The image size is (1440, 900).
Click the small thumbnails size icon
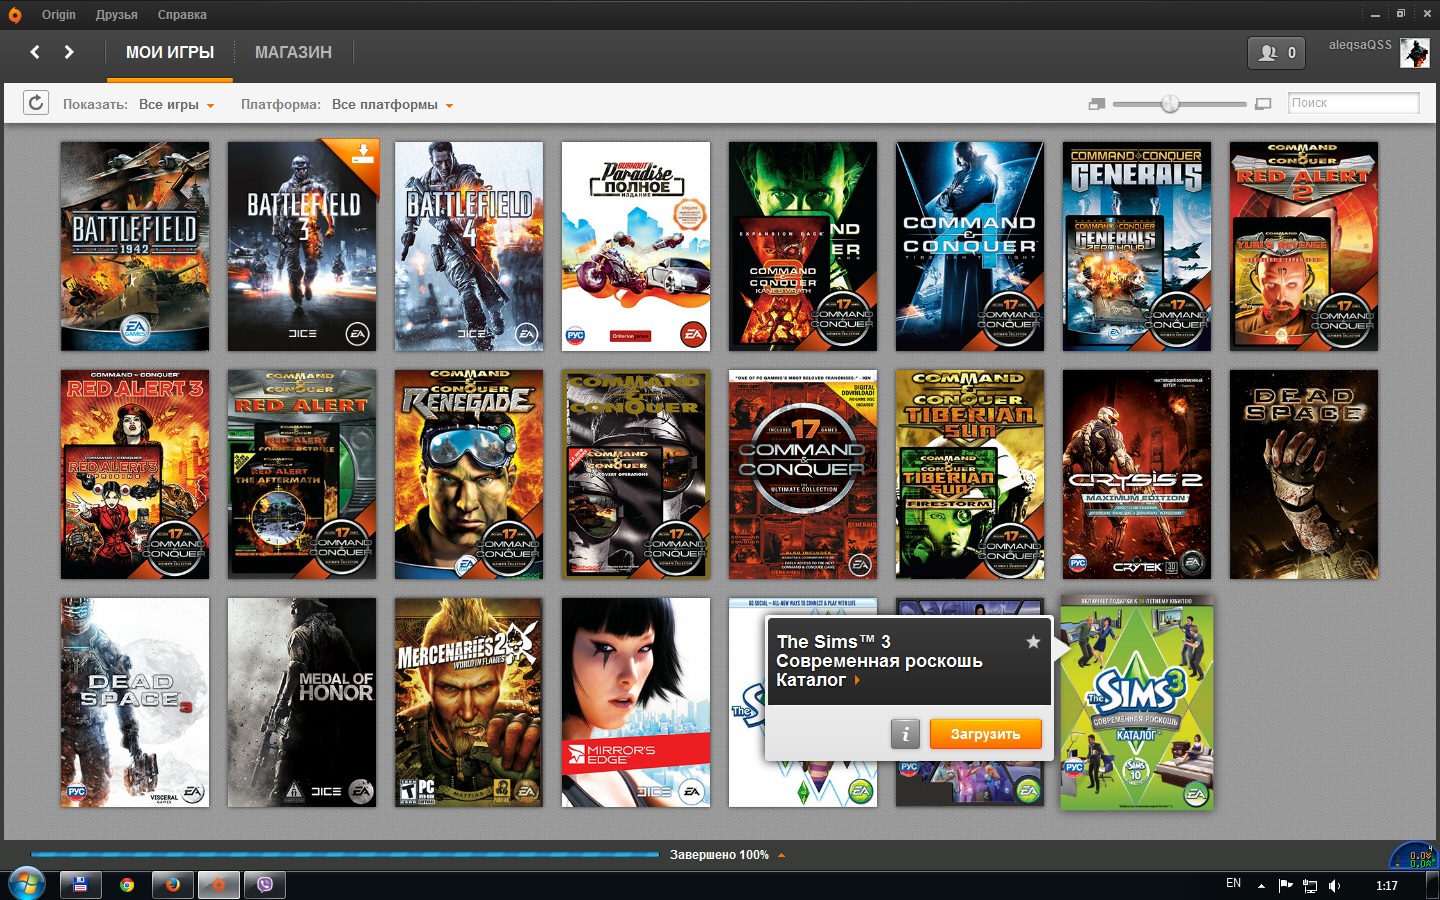(x=1097, y=104)
